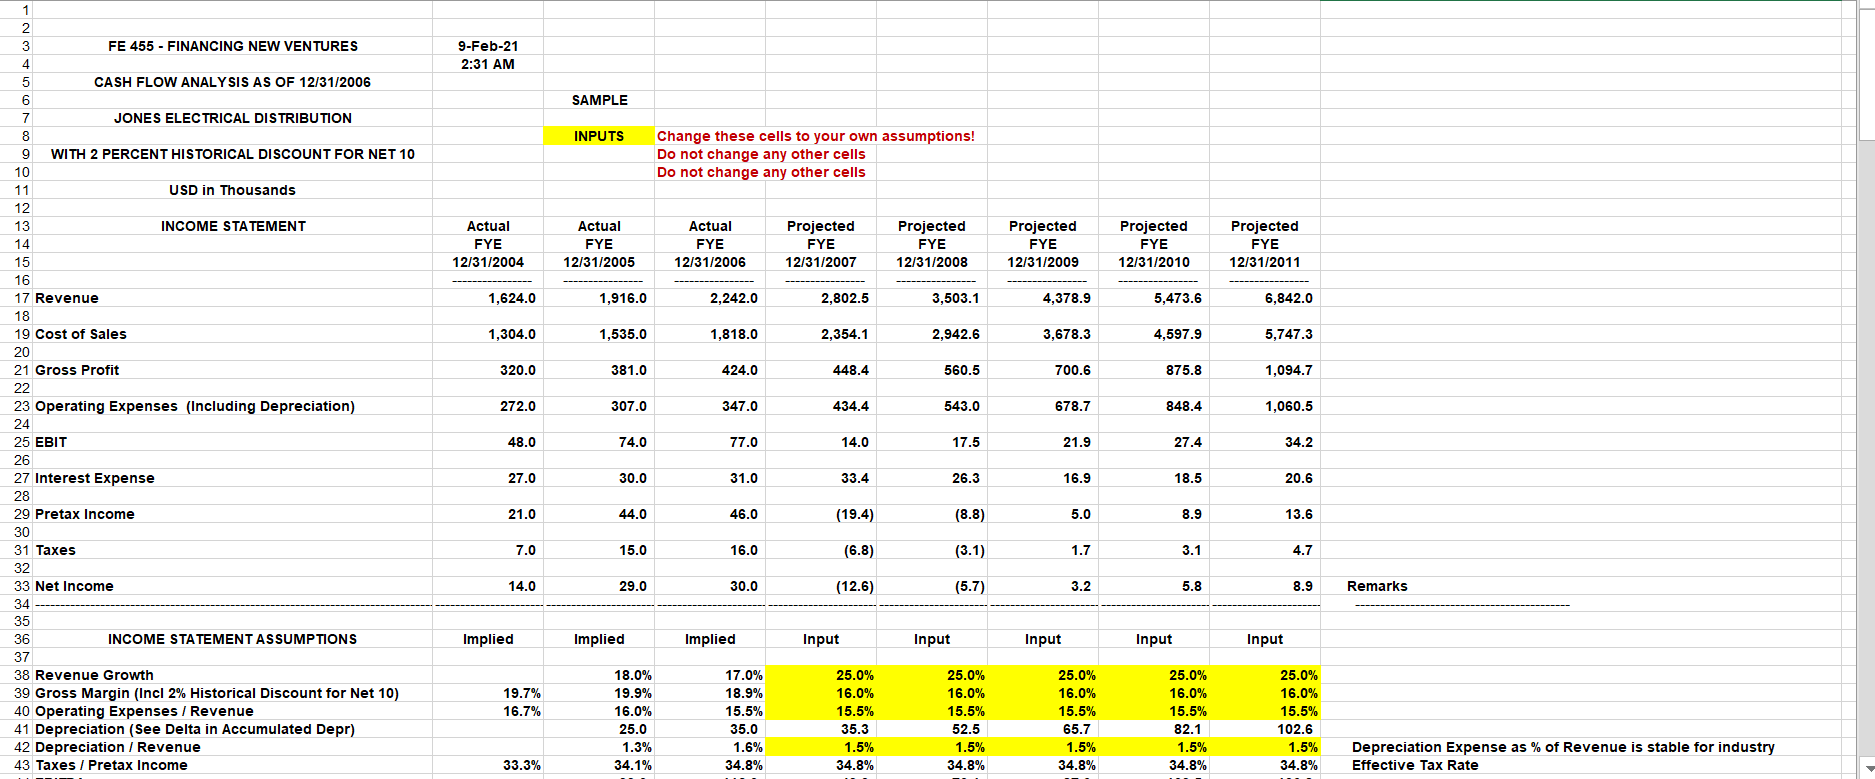The width and height of the screenshot is (1875, 779).
Task: Select the INCOME STATEMENT heading cell
Action: tap(233, 226)
